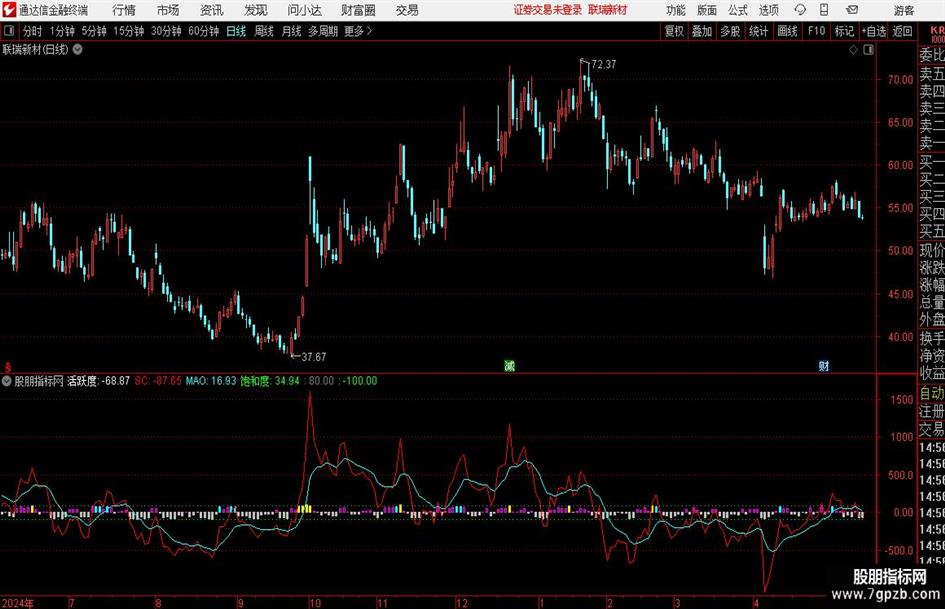Viewport: 945px width, 609px height.
Task: Switch to the 分时 chart period
Action: point(32,31)
